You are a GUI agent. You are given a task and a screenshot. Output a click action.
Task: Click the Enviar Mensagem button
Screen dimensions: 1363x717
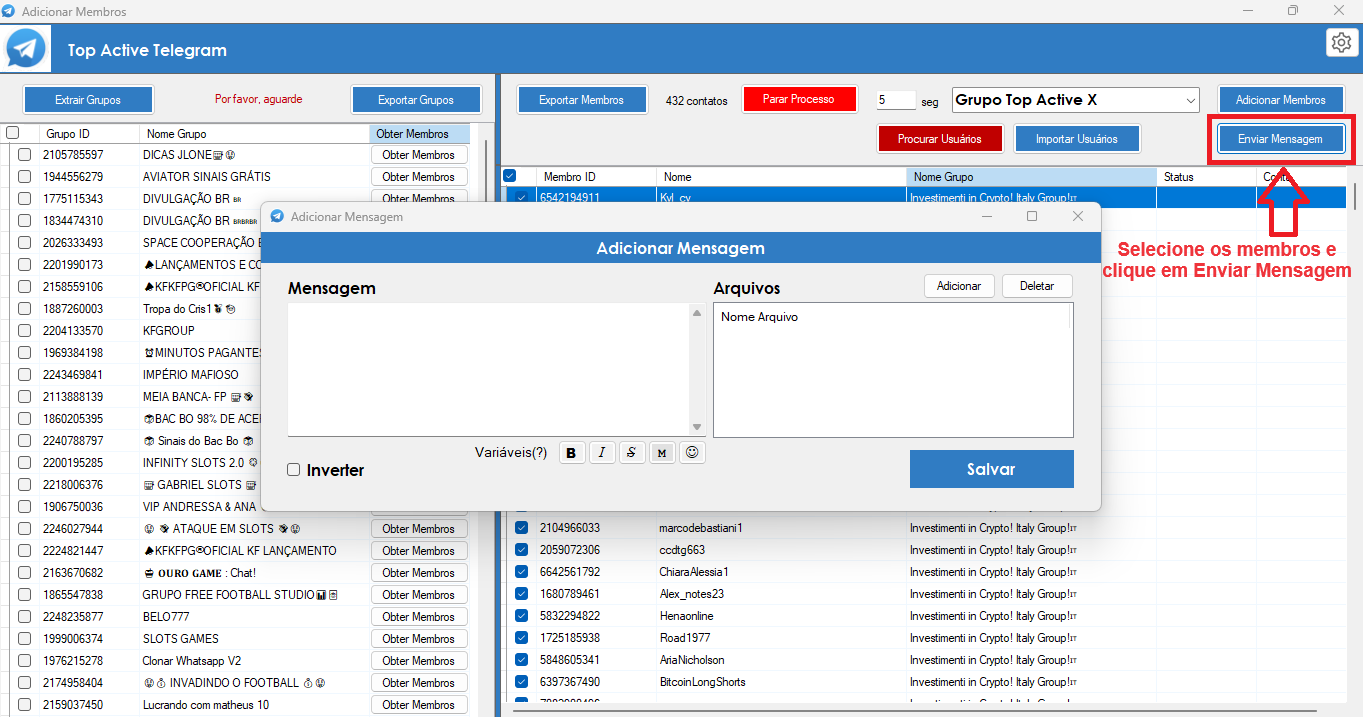(1280, 139)
